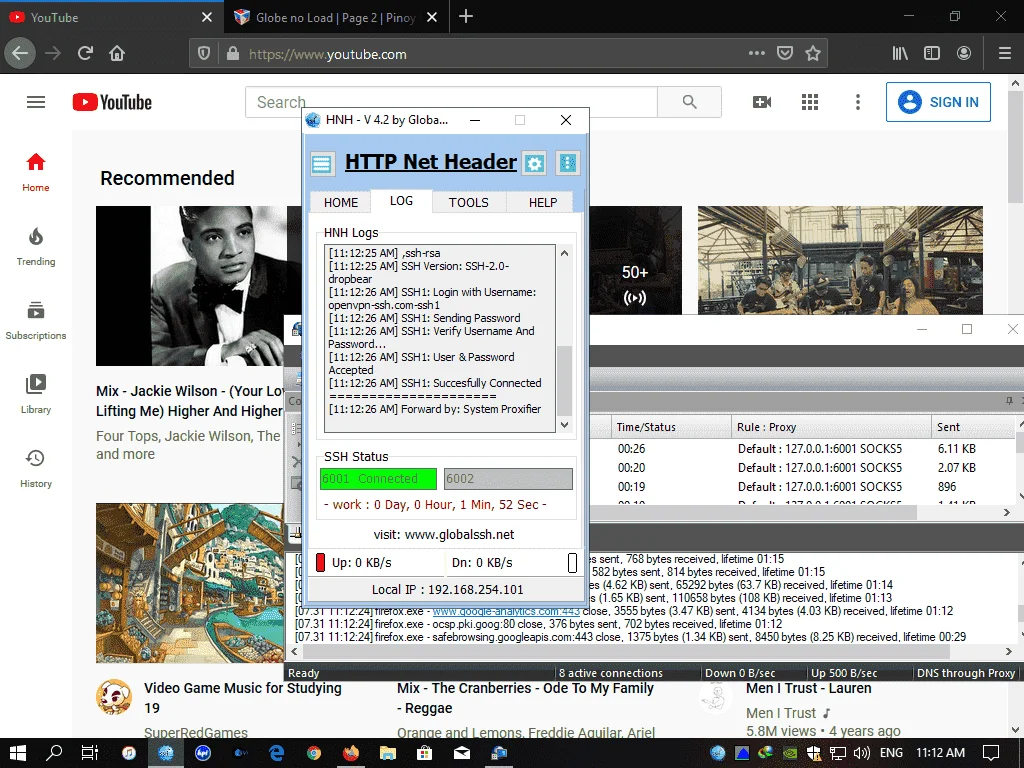Click the red upload indicator in HNH

[320, 562]
